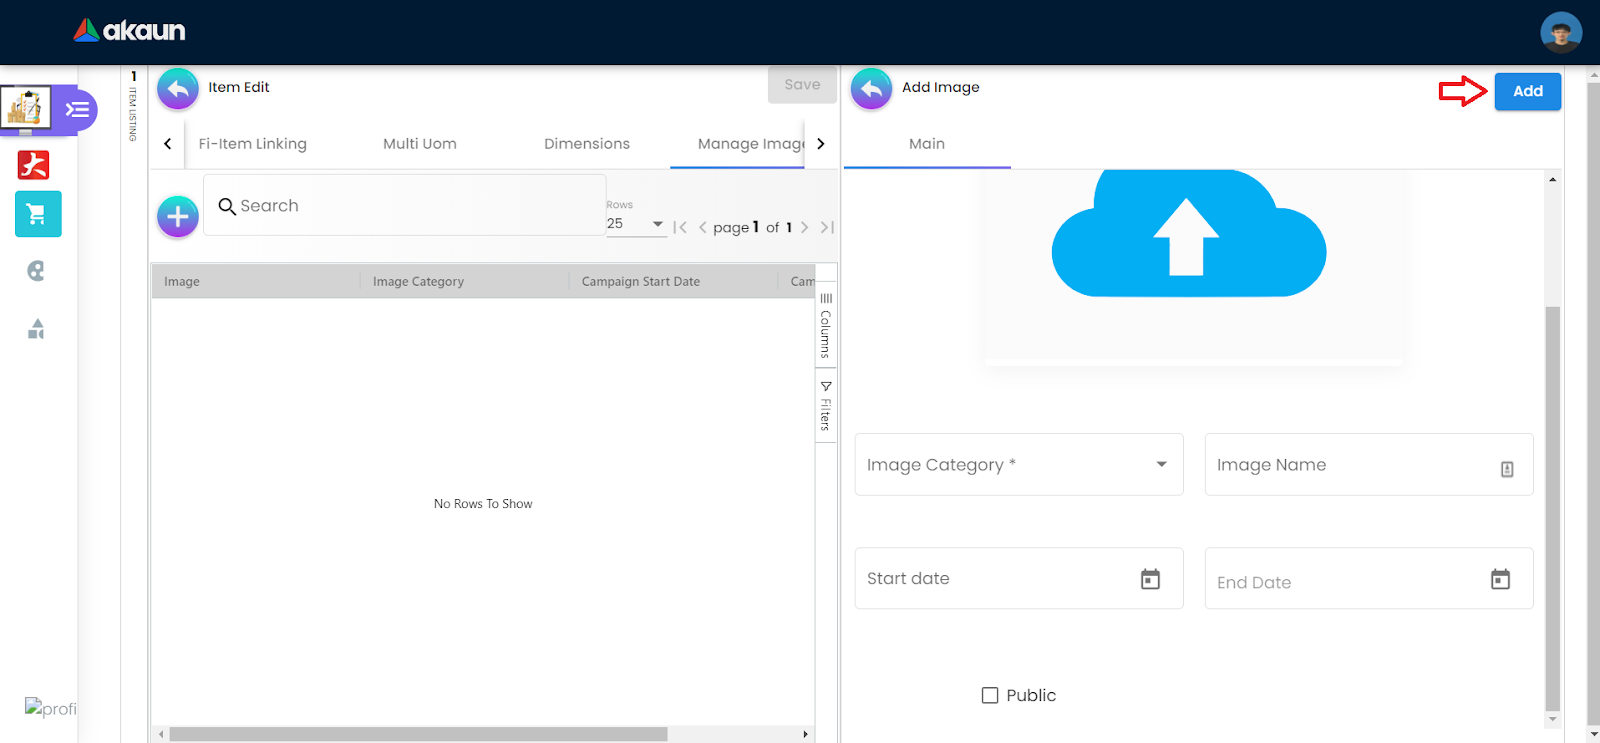Screen dimensions: 1600x743
Task: Select the Dimensions tab
Action: [x=587, y=144]
